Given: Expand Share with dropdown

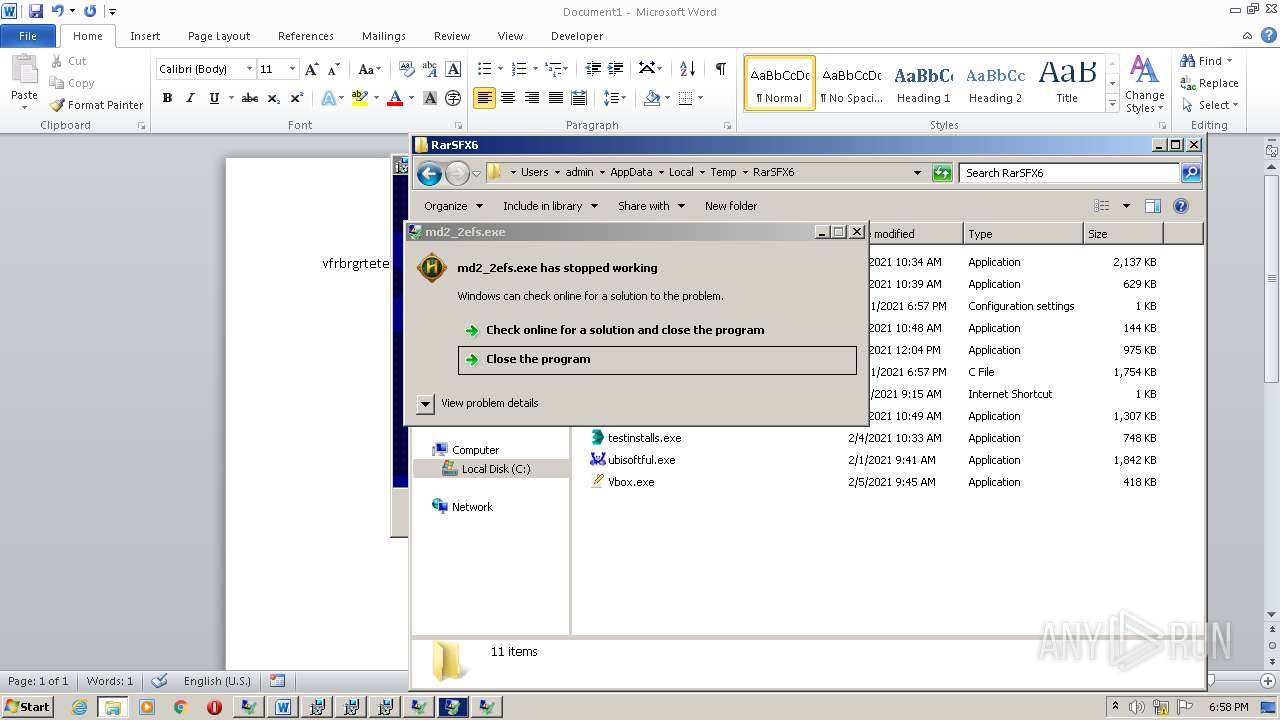Looking at the screenshot, I should pyautogui.click(x=651, y=206).
